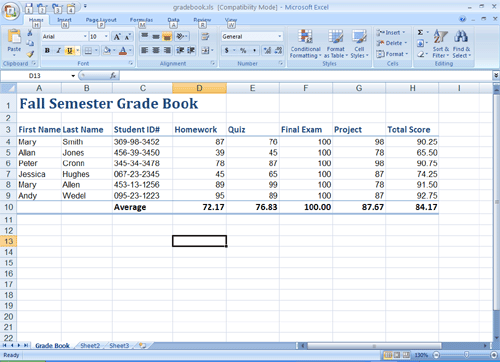
Task: Click the Insert cells button
Action: click(x=390, y=33)
